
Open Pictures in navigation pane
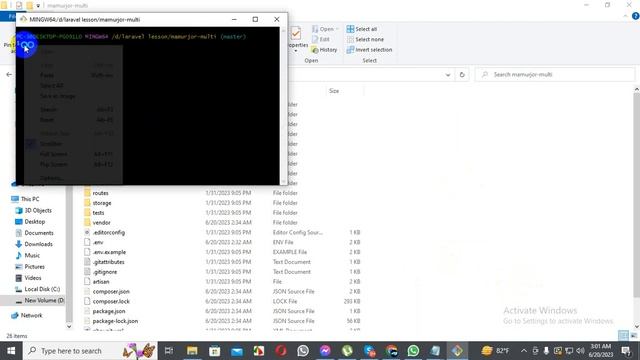click(x=34, y=267)
